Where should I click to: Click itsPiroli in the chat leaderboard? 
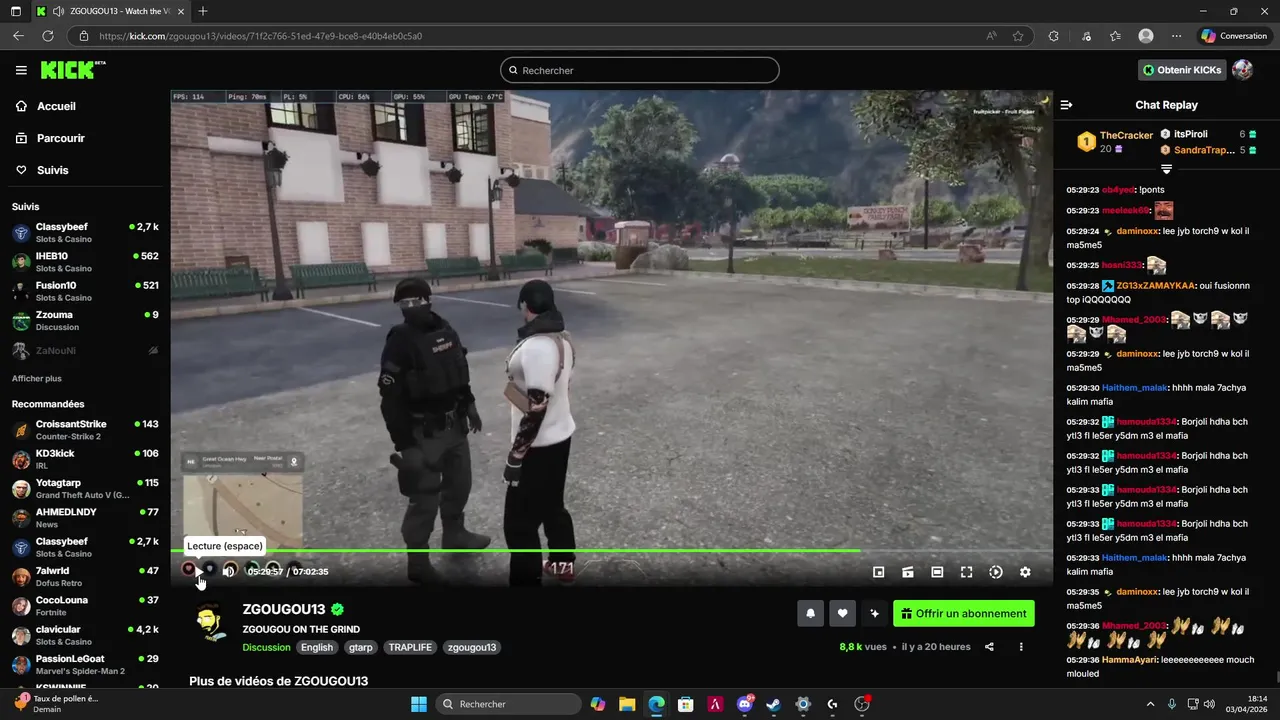1191,134
